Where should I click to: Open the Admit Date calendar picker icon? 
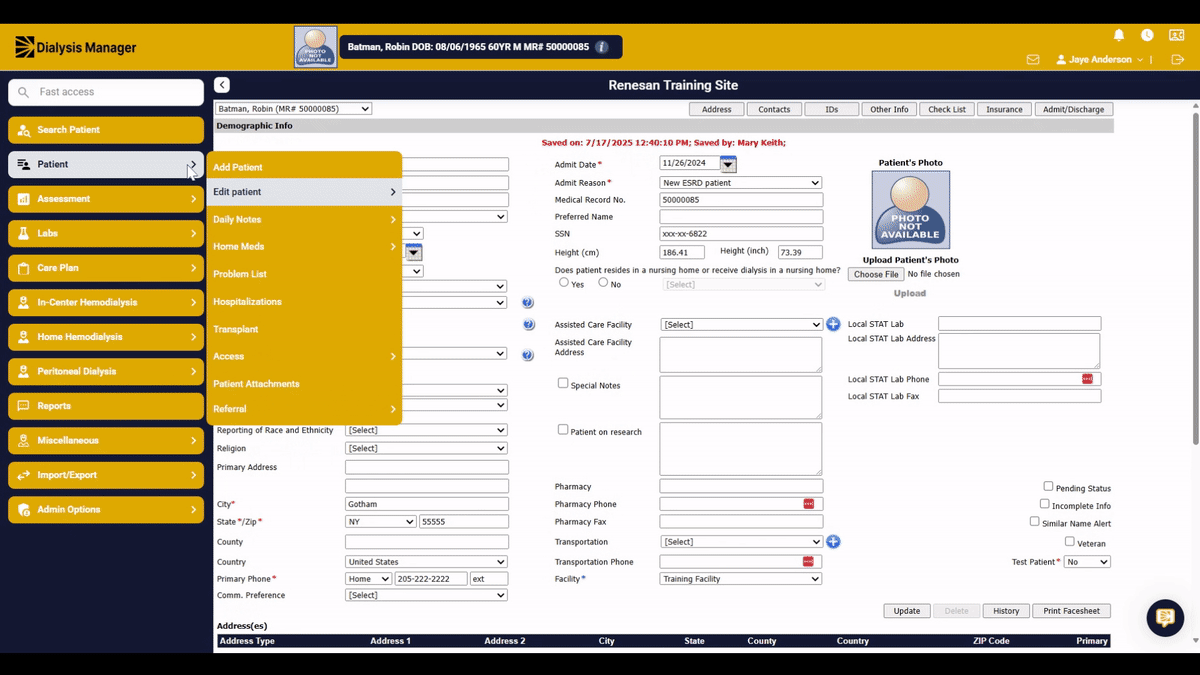click(x=728, y=164)
